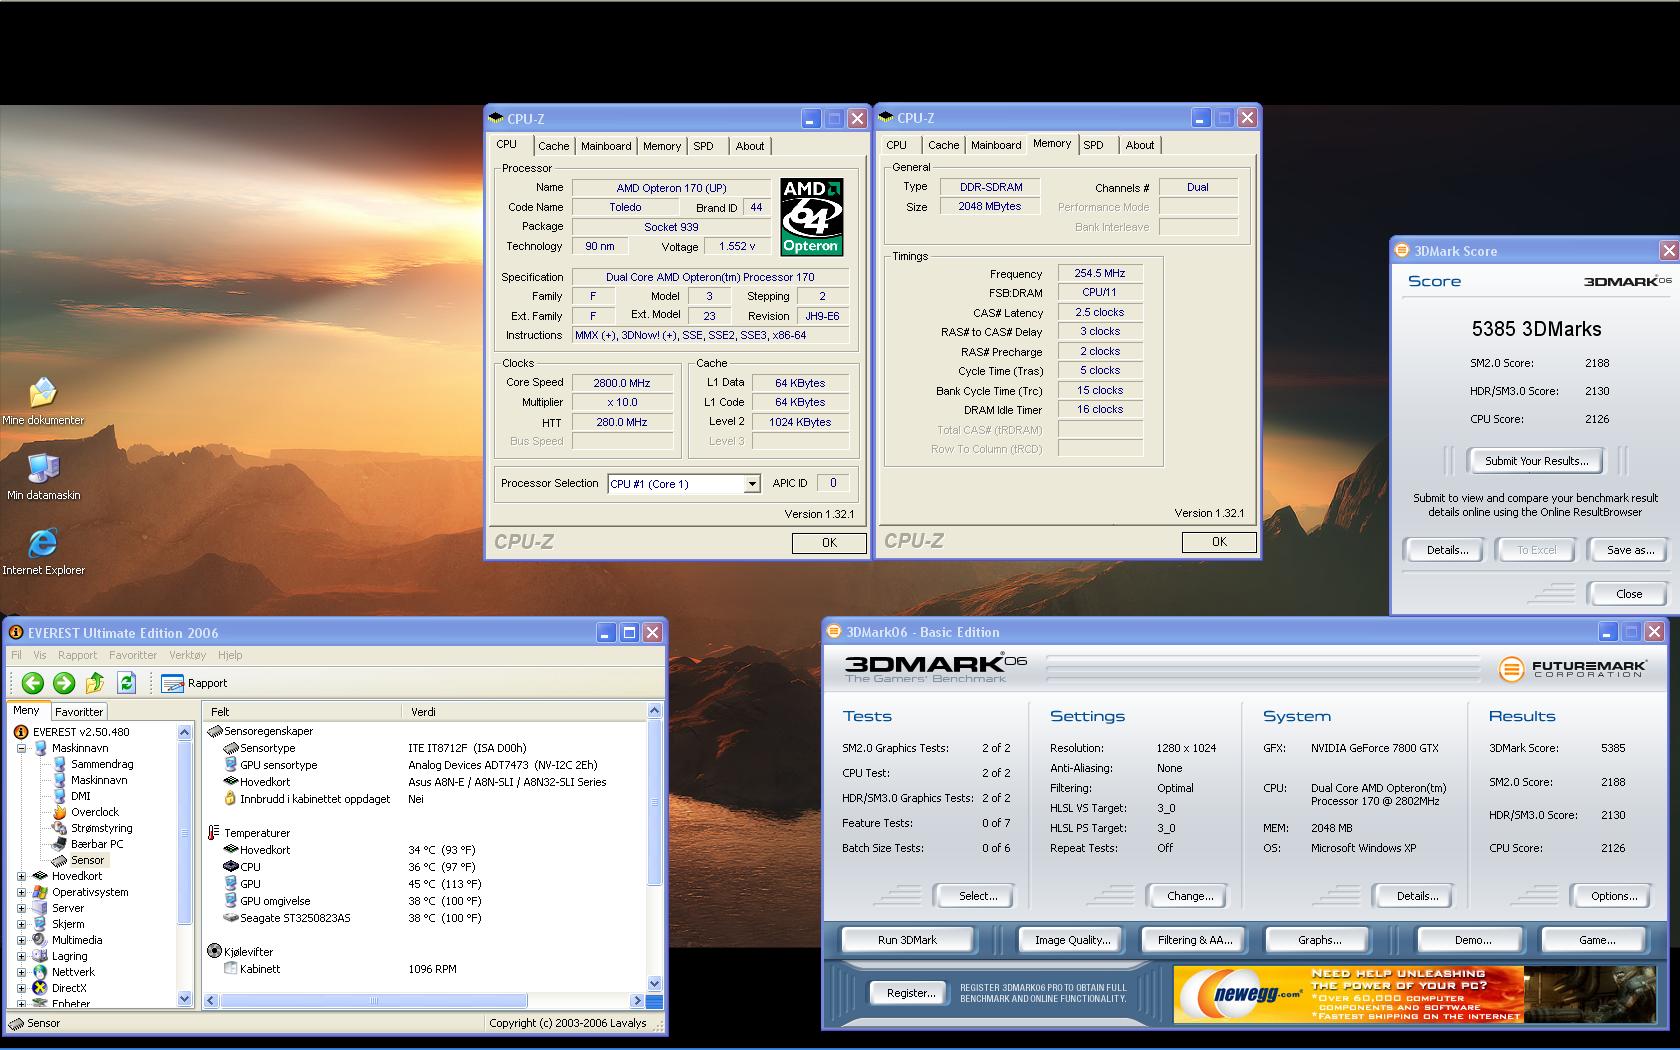1680x1050 pixels.
Task: Click Select button under Tests
Action: tap(977, 896)
